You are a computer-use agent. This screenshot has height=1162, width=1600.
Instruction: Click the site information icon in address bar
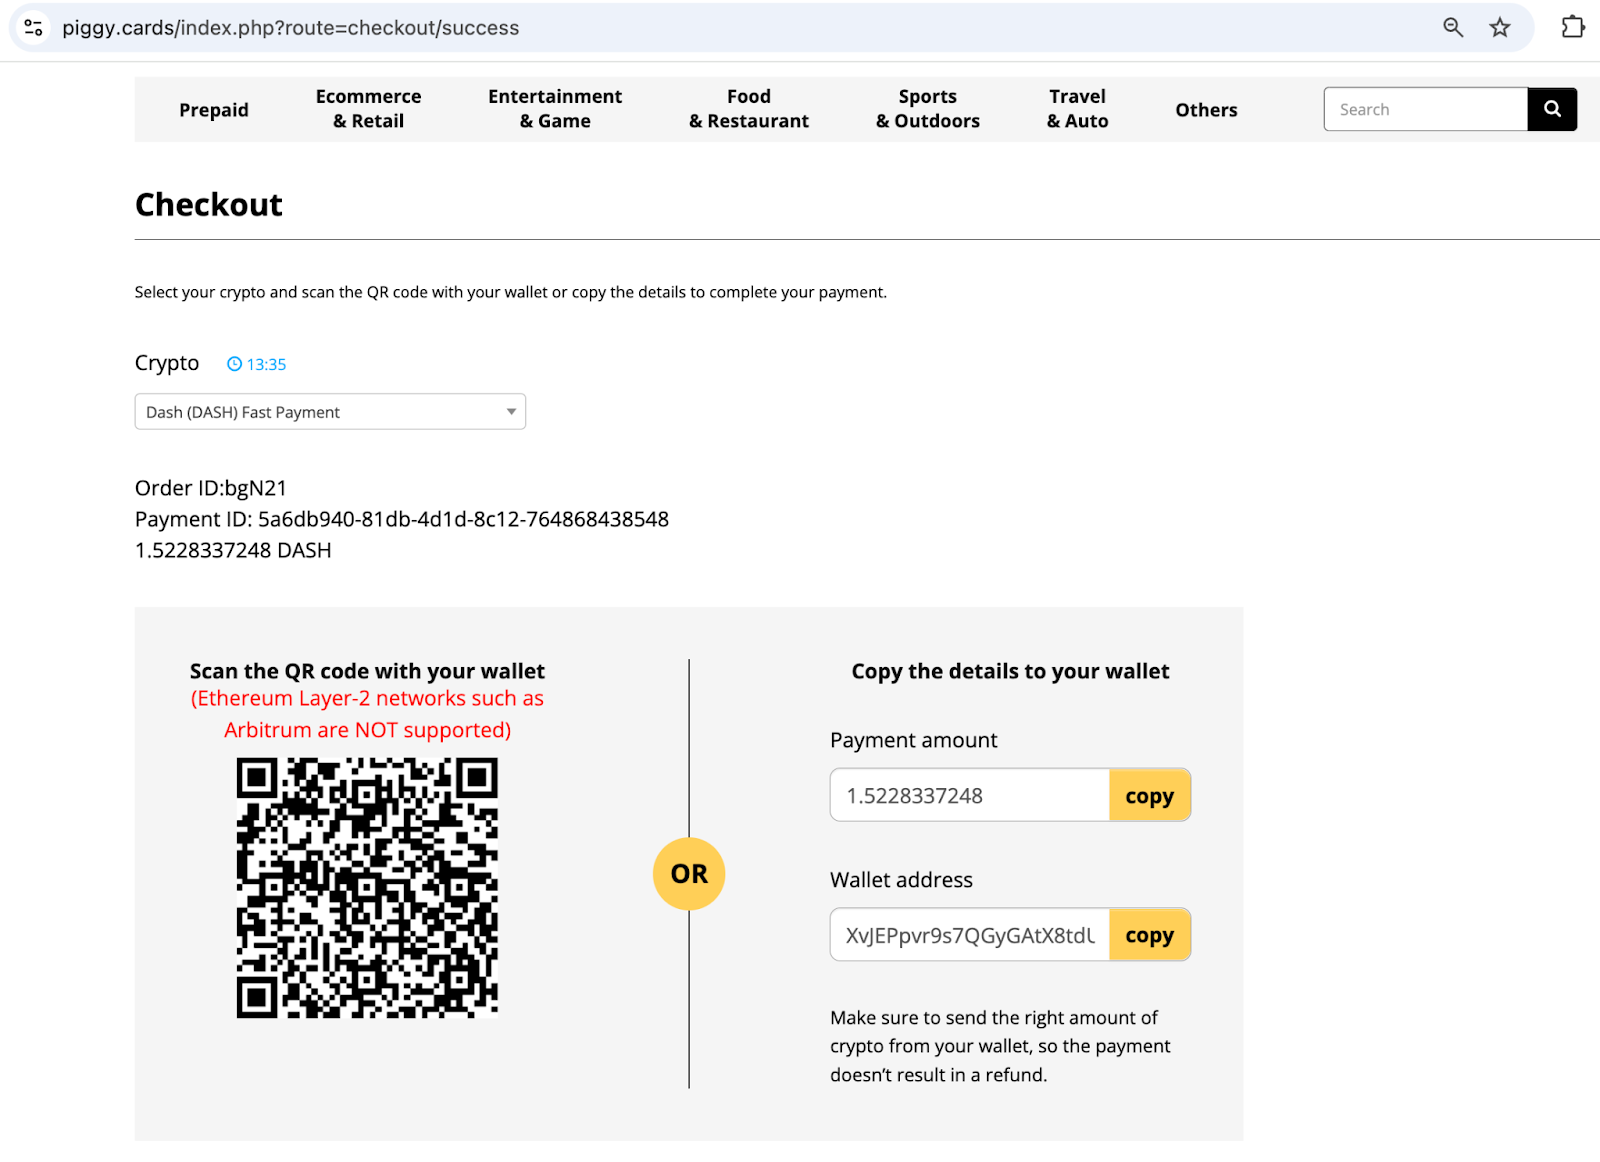coord(33,28)
